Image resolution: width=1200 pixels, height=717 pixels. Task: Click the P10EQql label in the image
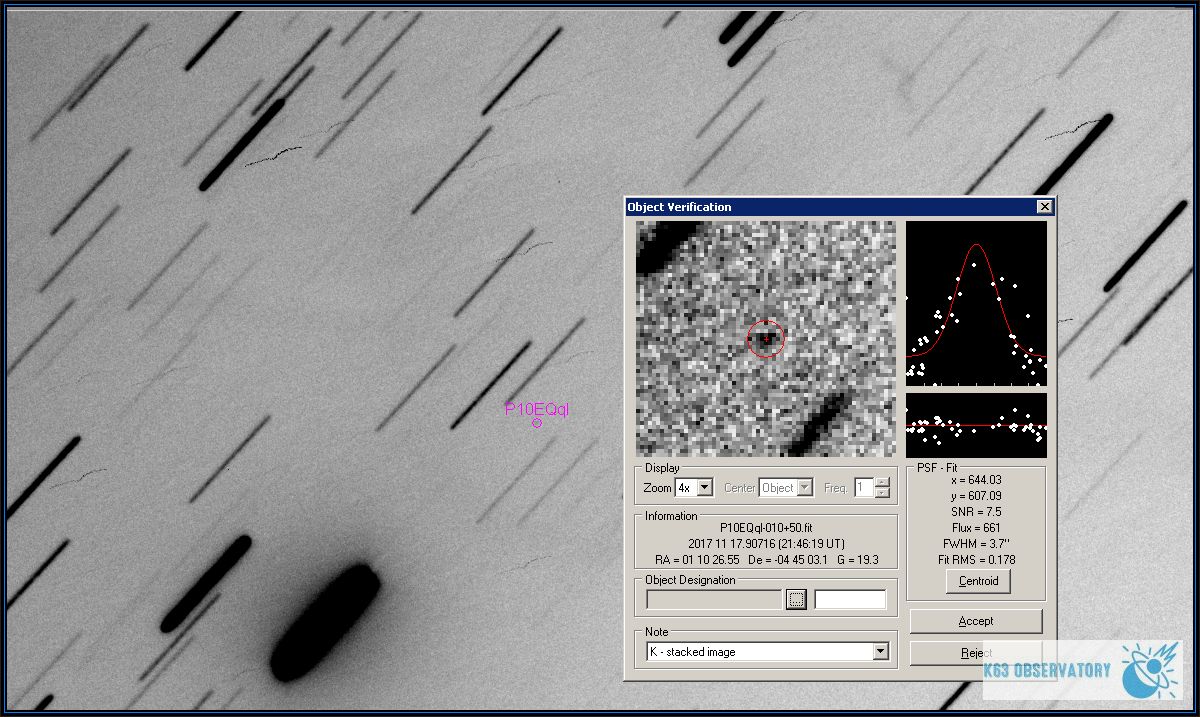tap(537, 408)
